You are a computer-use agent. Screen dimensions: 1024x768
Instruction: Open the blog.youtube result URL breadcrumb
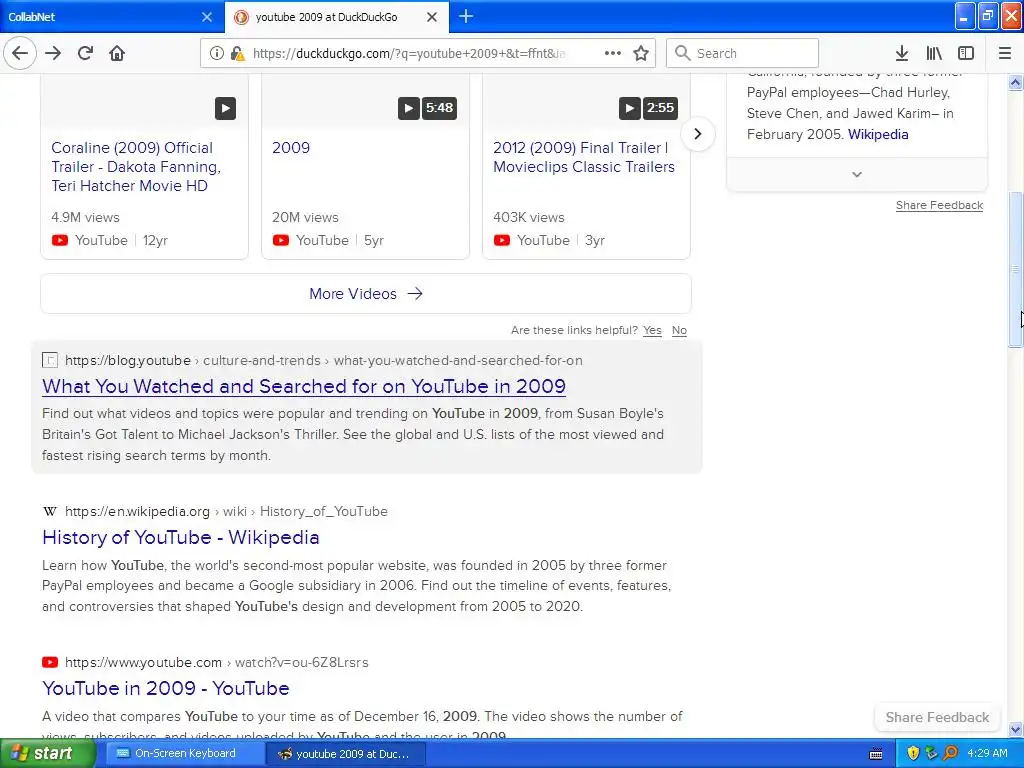coord(324,360)
